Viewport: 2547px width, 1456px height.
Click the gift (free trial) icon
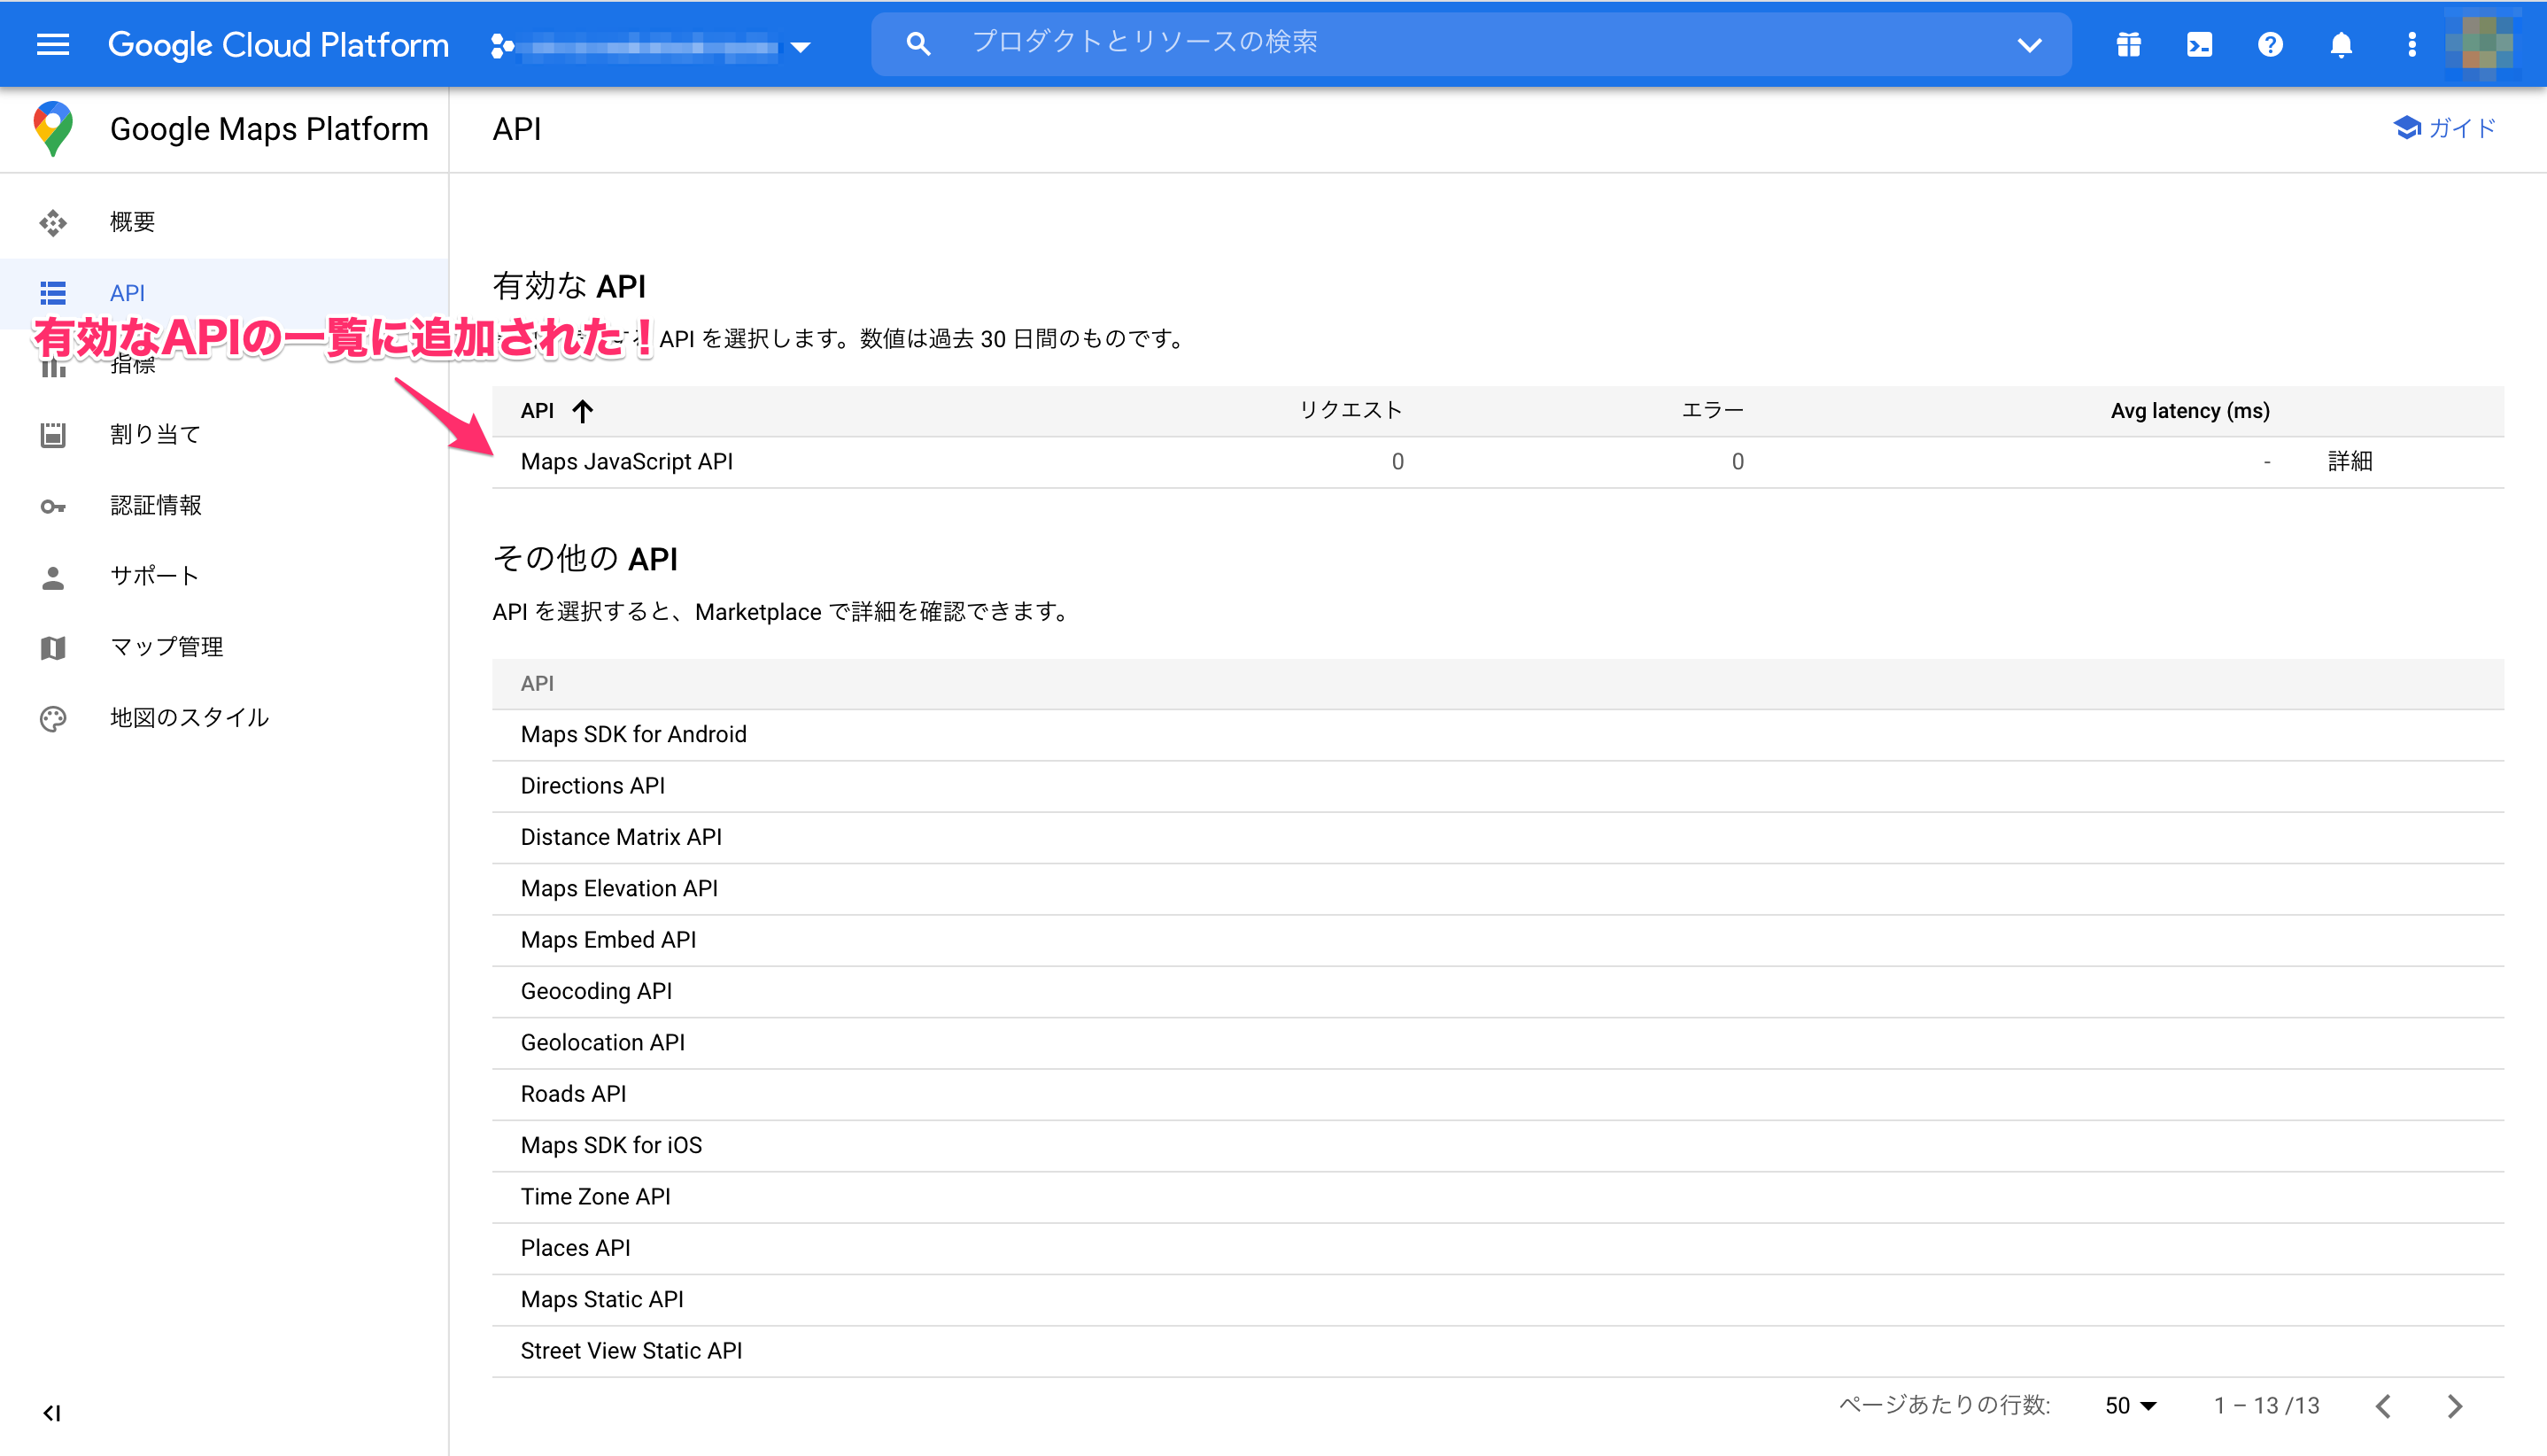(2128, 44)
